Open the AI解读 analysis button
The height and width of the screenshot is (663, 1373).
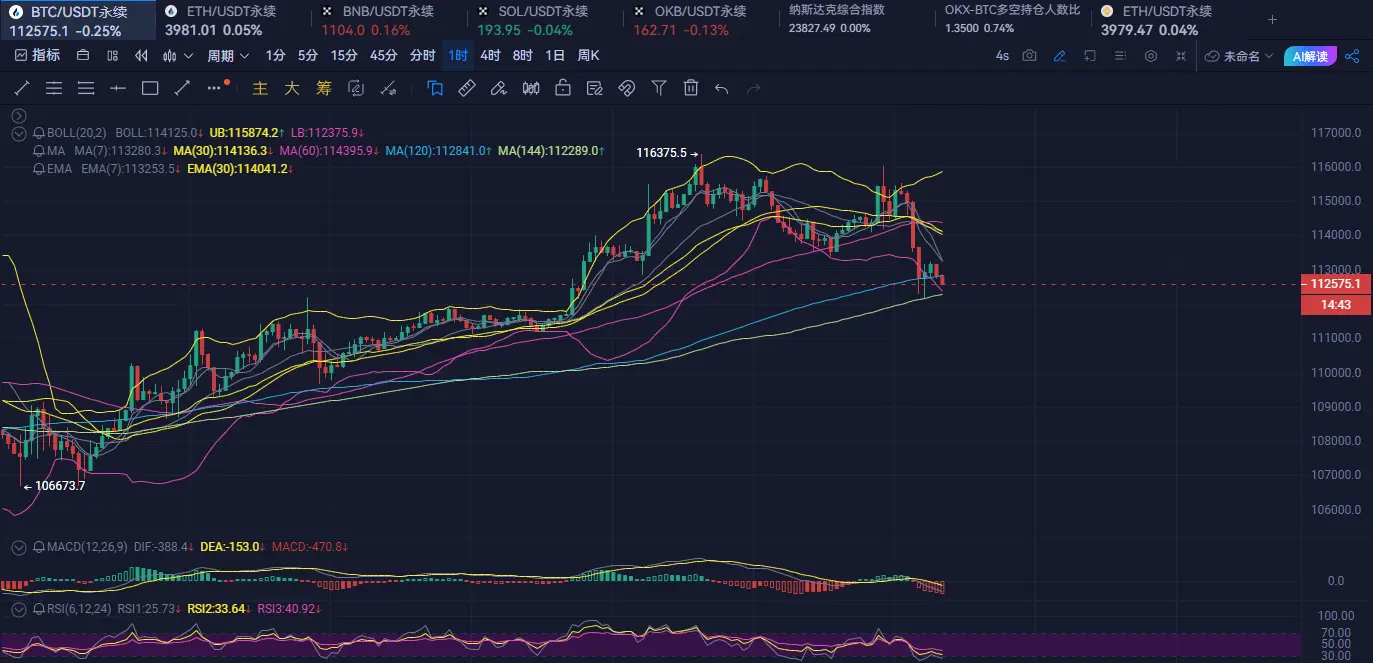coord(1310,56)
